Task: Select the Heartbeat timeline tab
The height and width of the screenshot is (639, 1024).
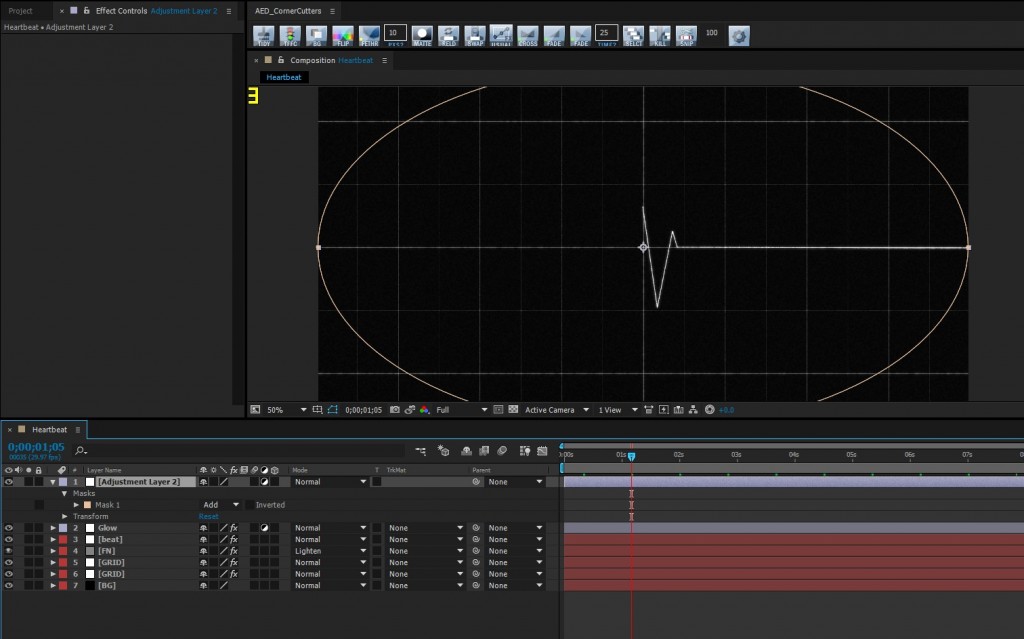Action: 48,429
